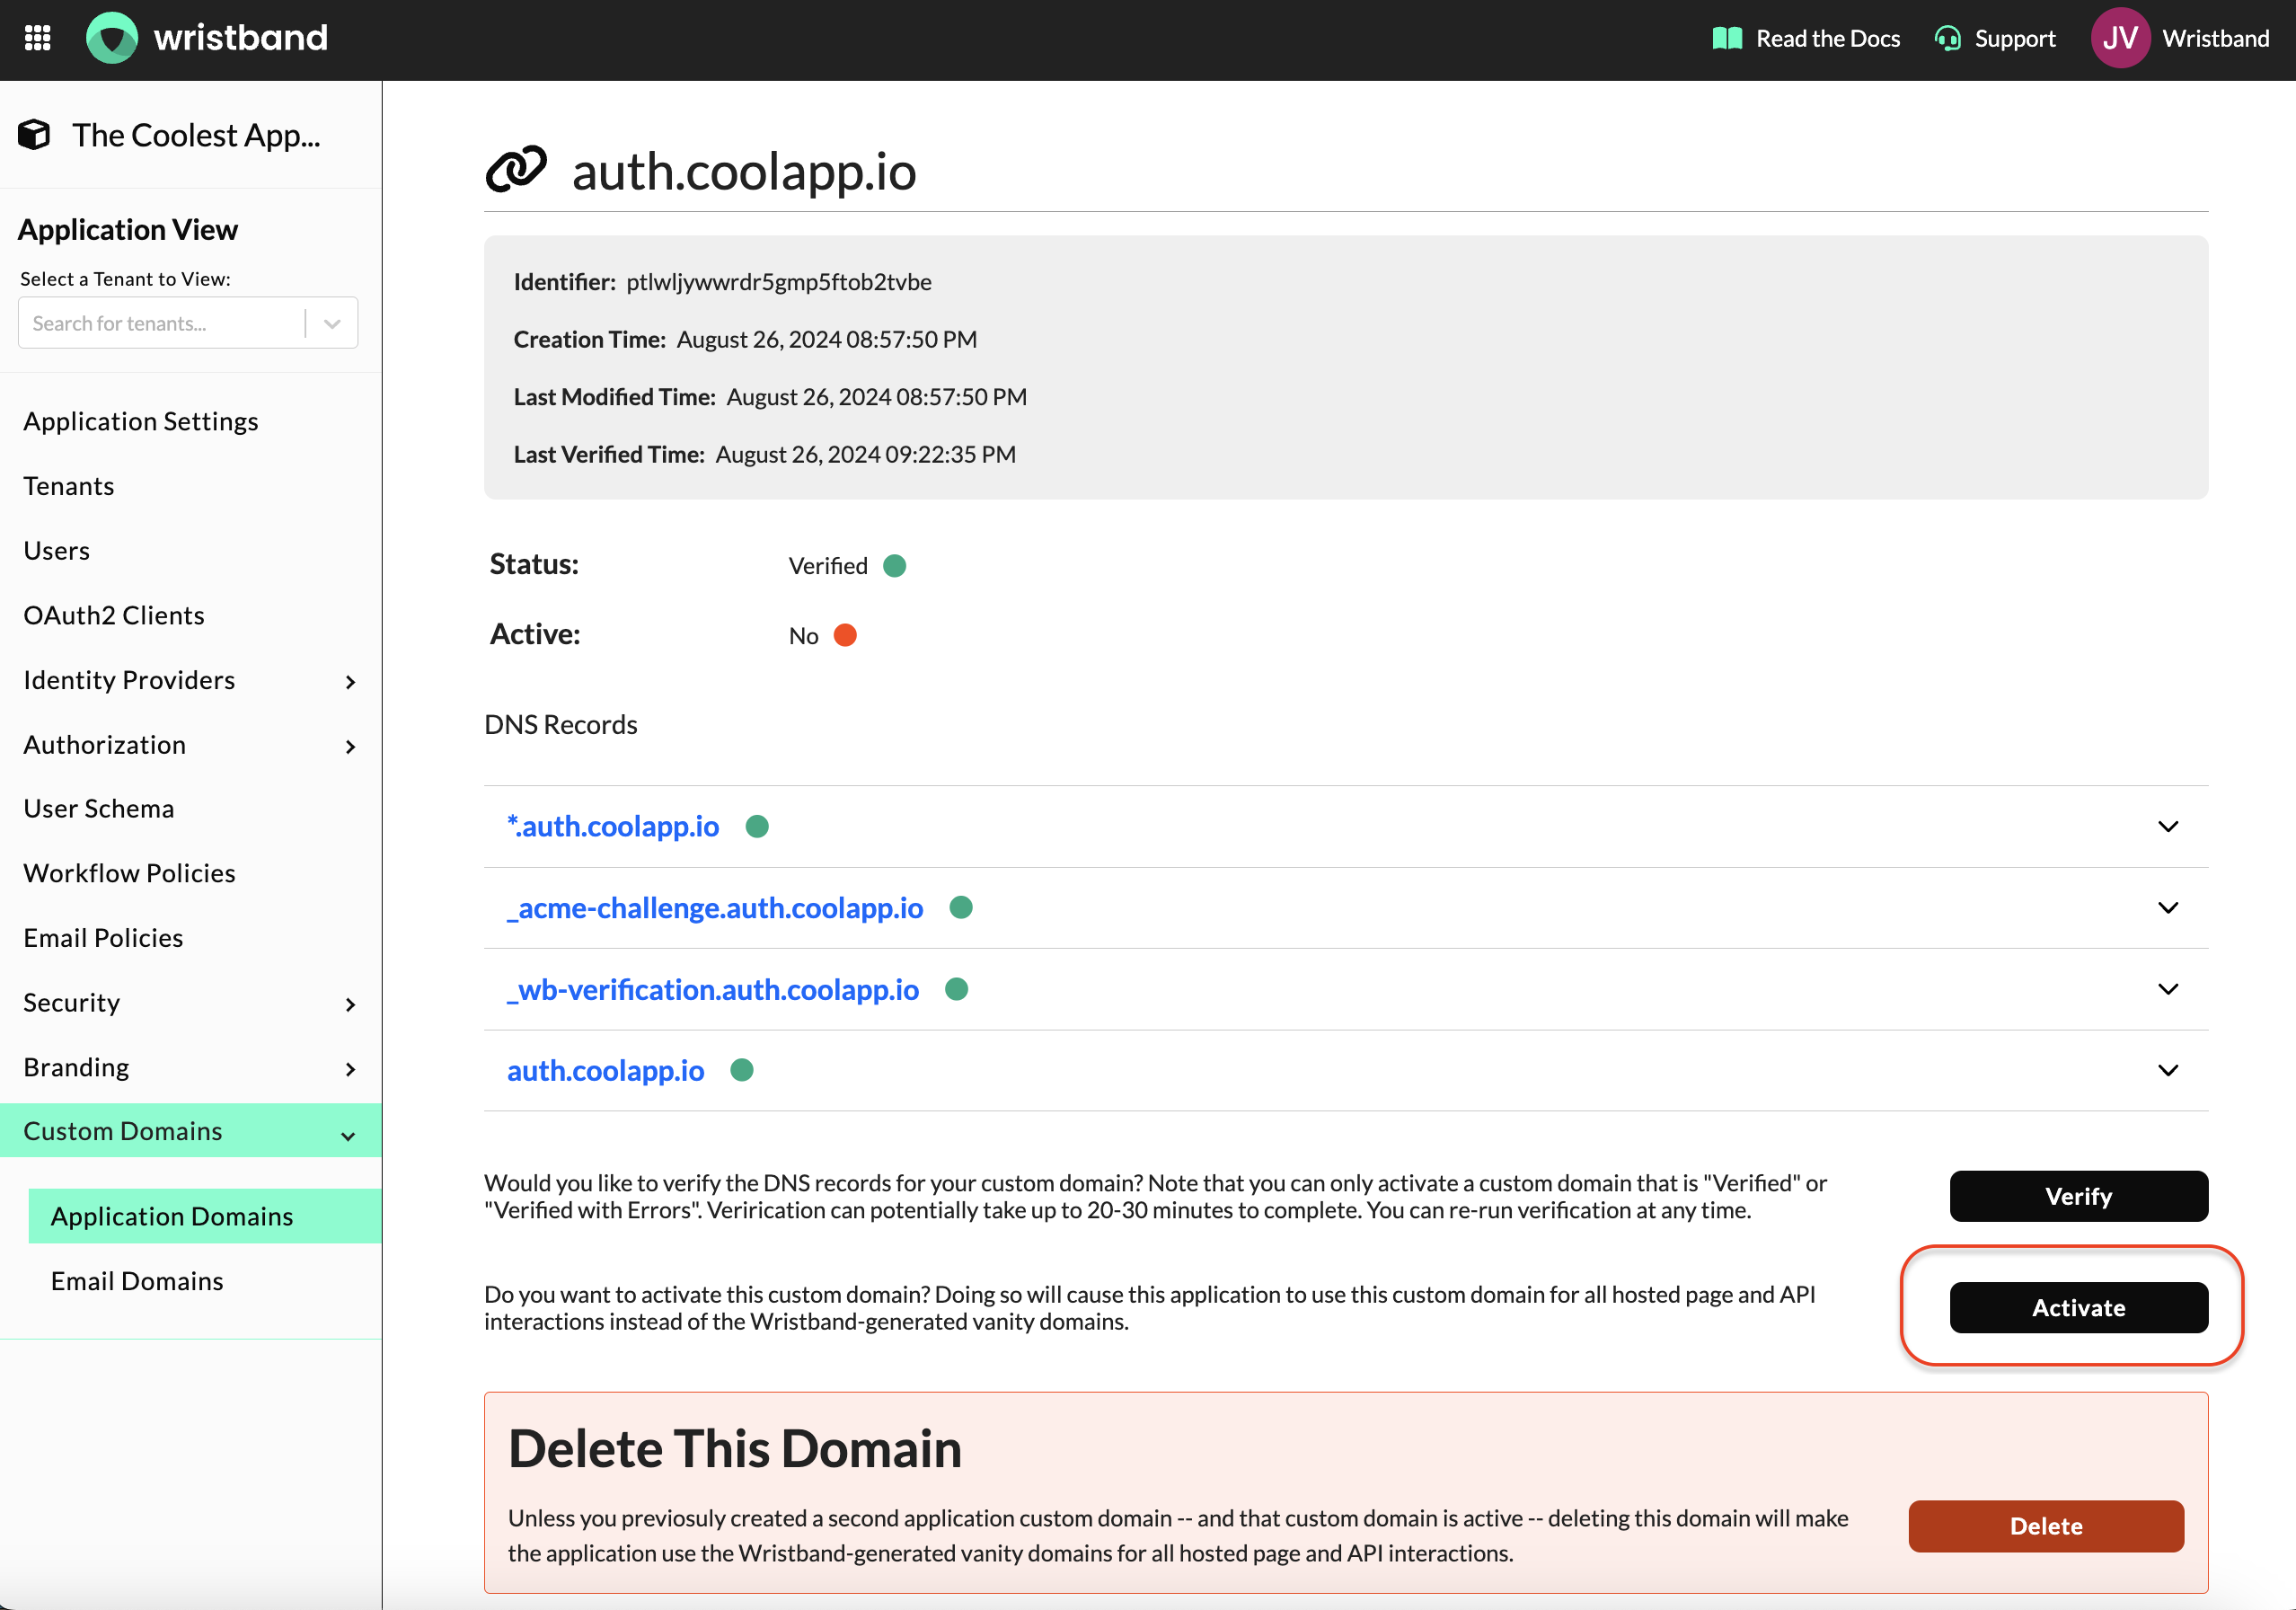Click the auth.coolapp.io page heading

pyautogui.click(x=744, y=171)
